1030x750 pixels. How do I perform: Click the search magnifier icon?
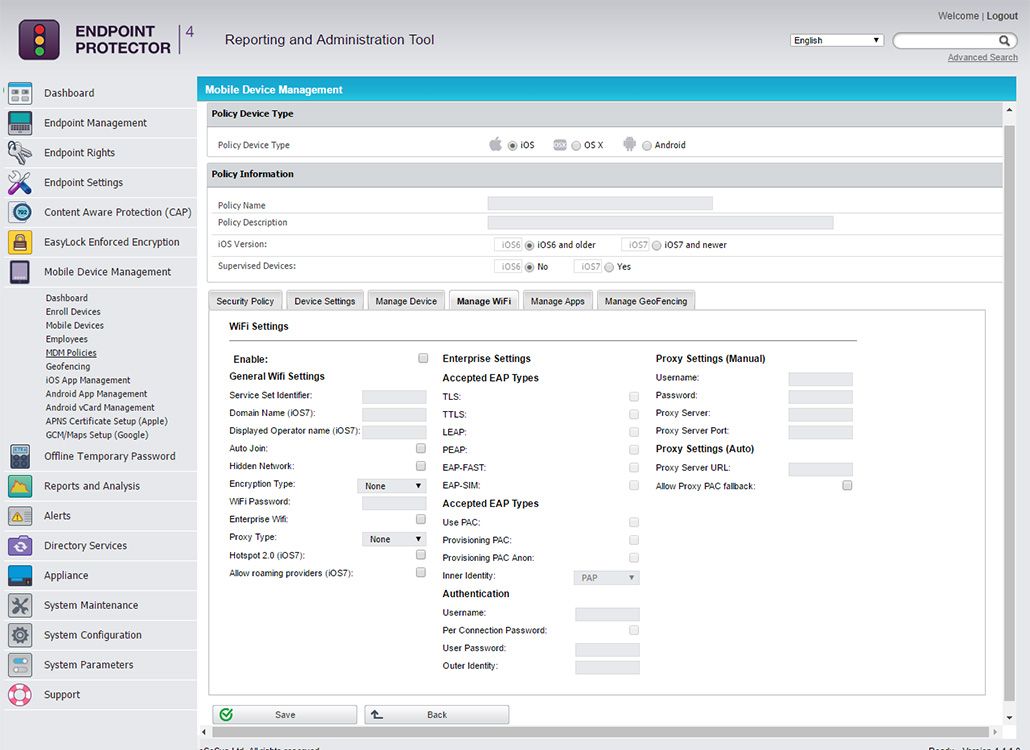coord(1004,41)
